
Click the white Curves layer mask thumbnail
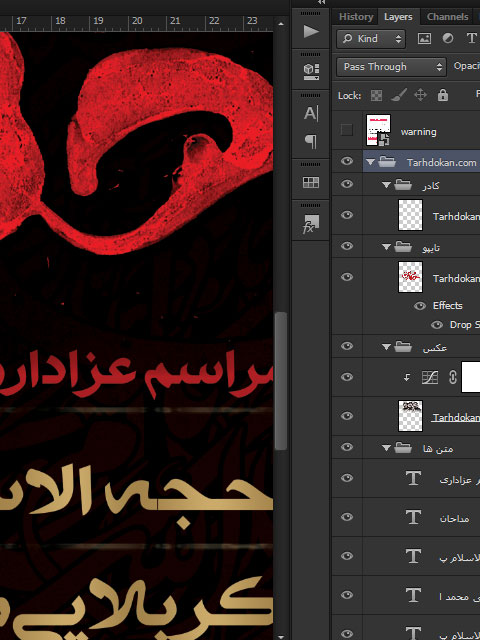pyautogui.click(x=471, y=377)
